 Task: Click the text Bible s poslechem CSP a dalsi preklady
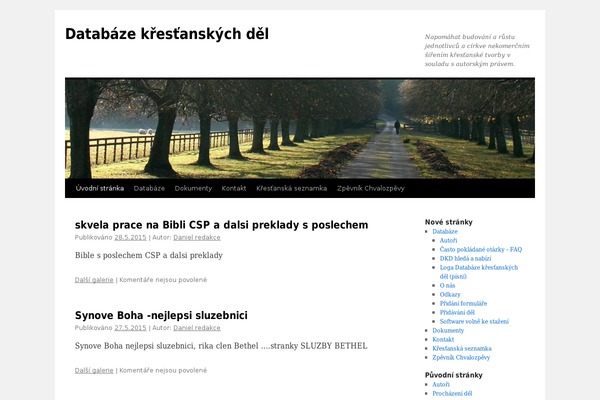148,255
